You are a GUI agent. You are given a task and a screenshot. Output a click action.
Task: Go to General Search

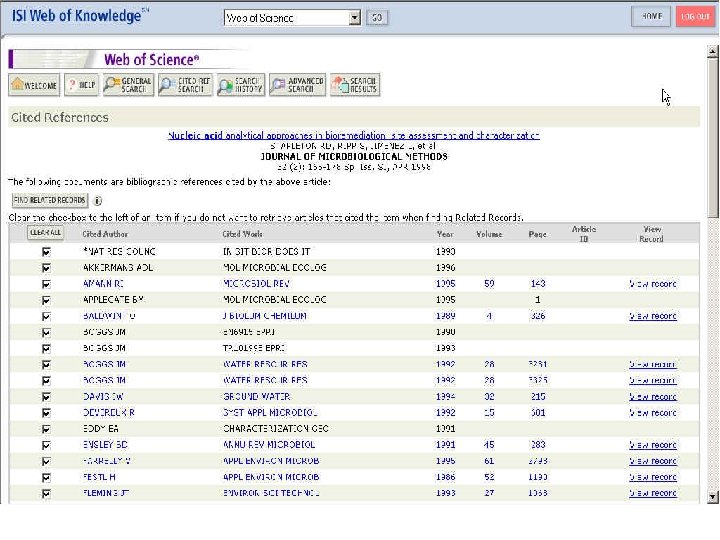point(128,85)
